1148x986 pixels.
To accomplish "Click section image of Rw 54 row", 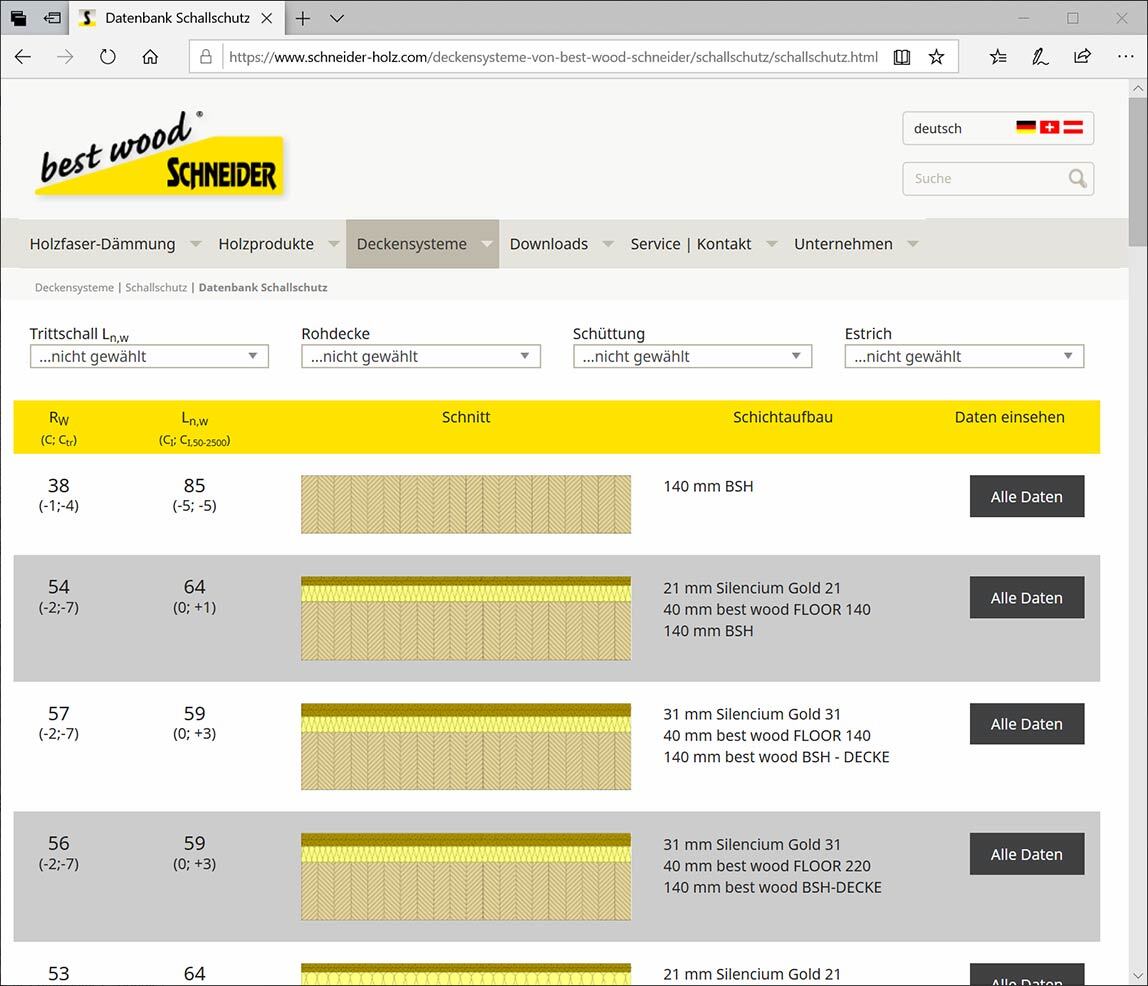I will [x=466, y=619].
